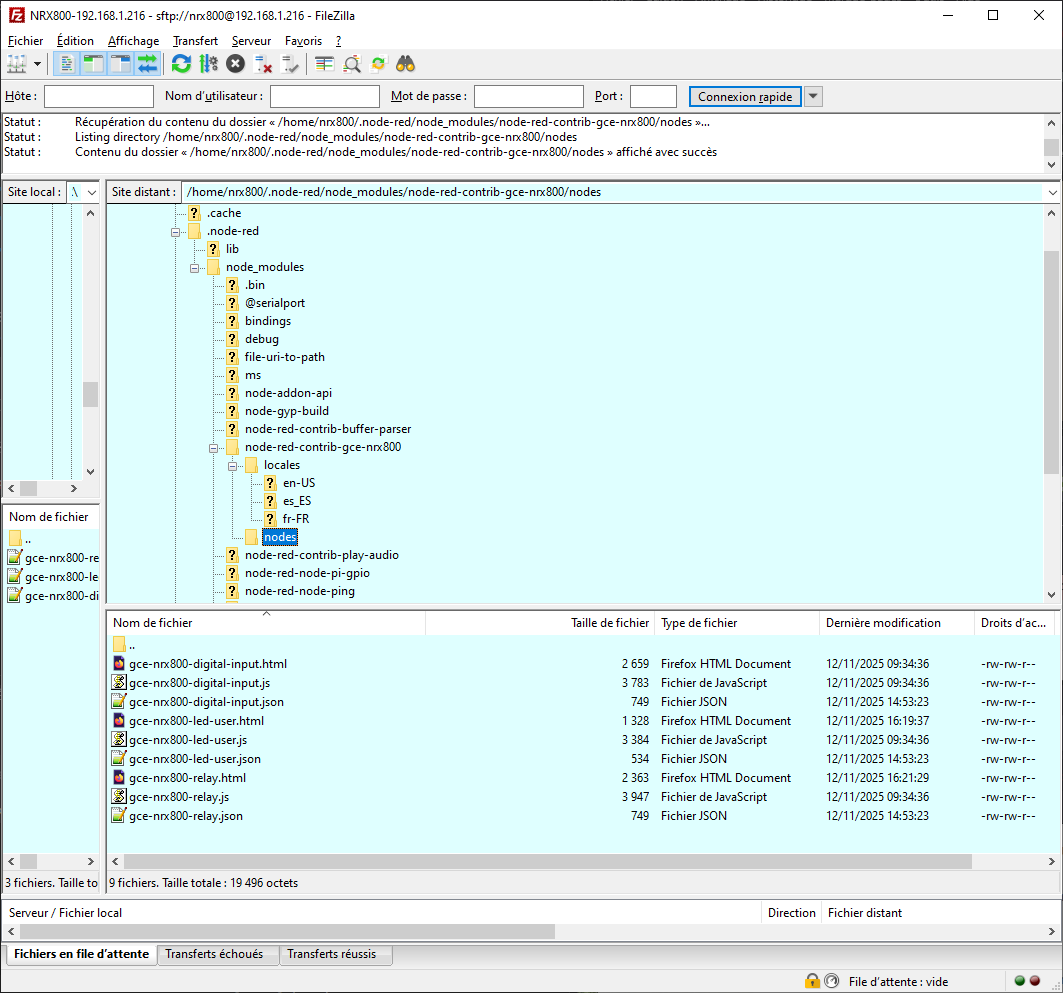This screenshot has height=993, width=1063.
Task: Click the process transfer queue icon
Action: point(208,64)
